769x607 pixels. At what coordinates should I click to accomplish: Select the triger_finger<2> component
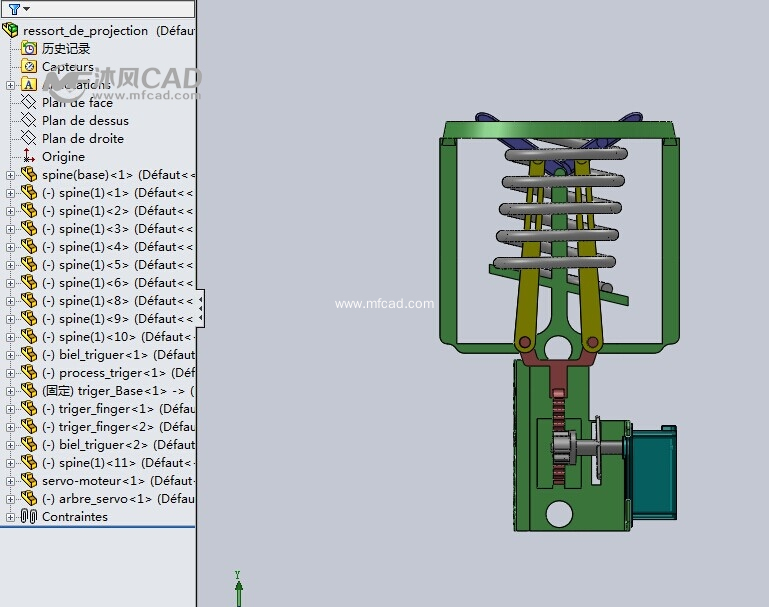(x=118, y=427)
